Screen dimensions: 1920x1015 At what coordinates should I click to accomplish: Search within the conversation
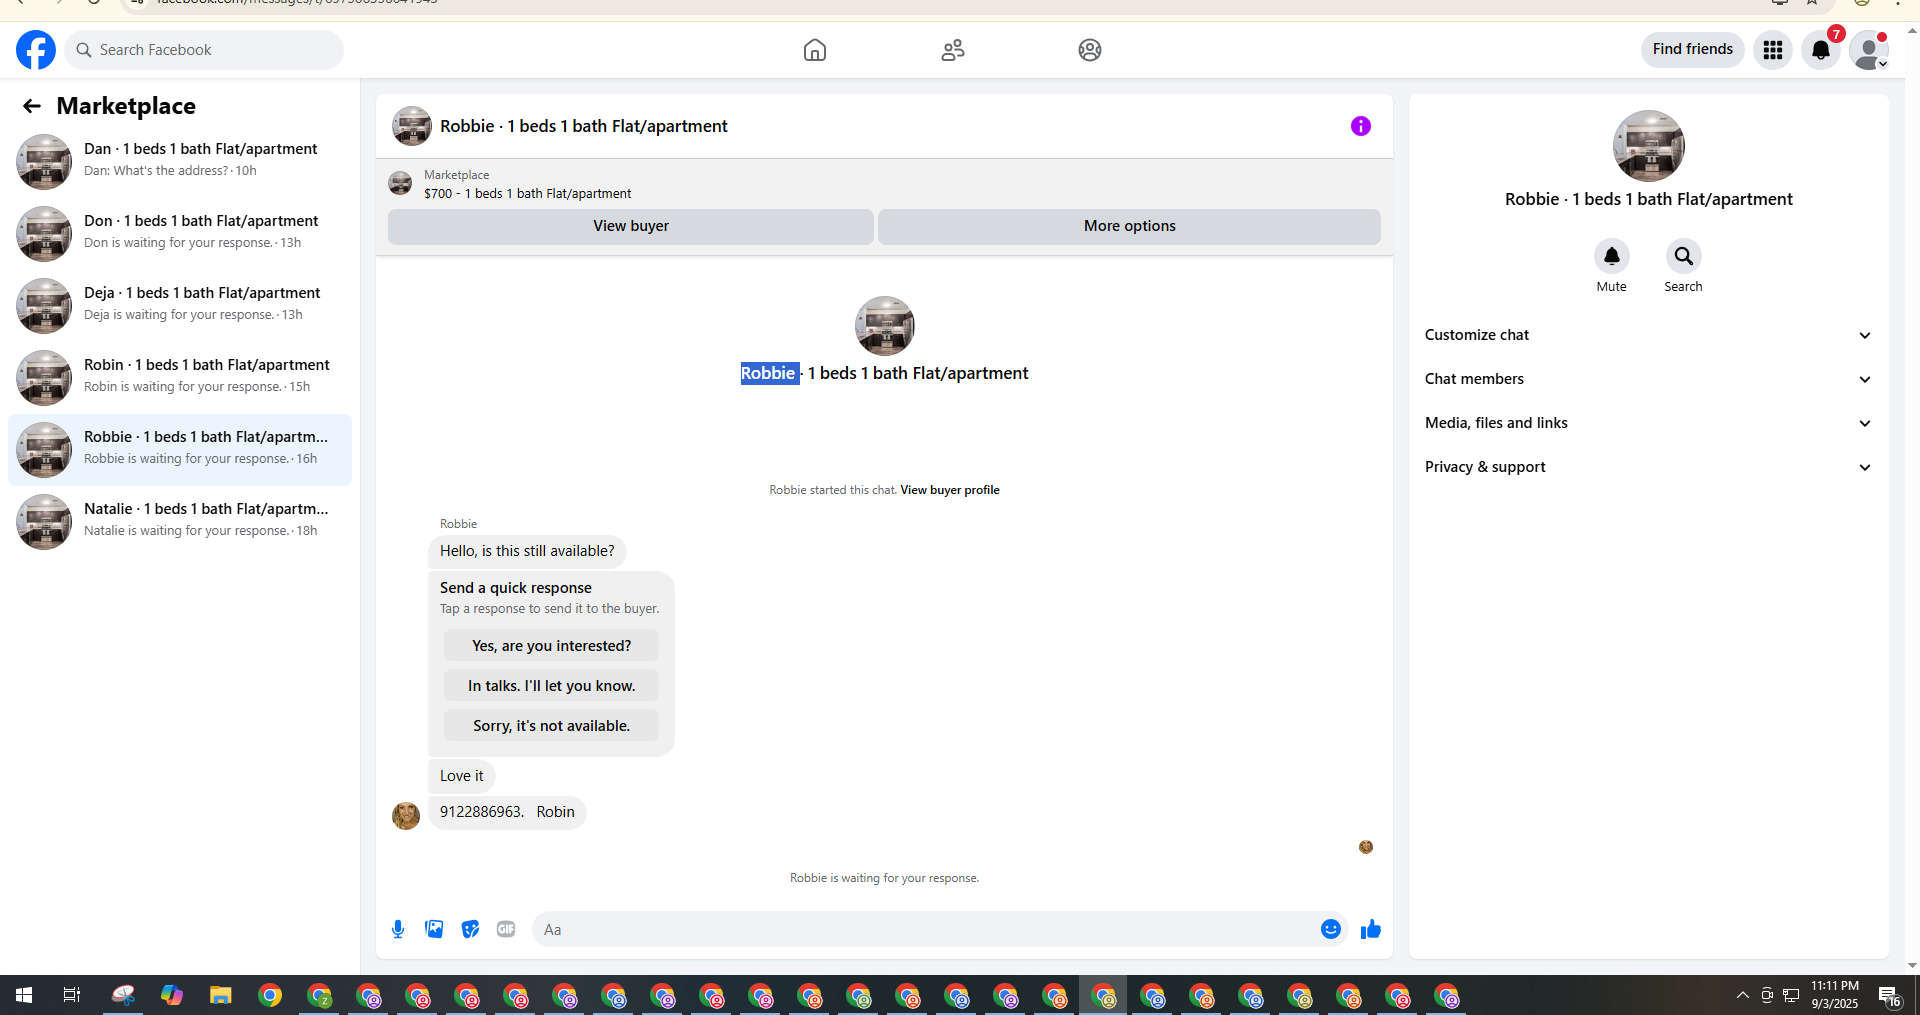(x=1684, y=257)
